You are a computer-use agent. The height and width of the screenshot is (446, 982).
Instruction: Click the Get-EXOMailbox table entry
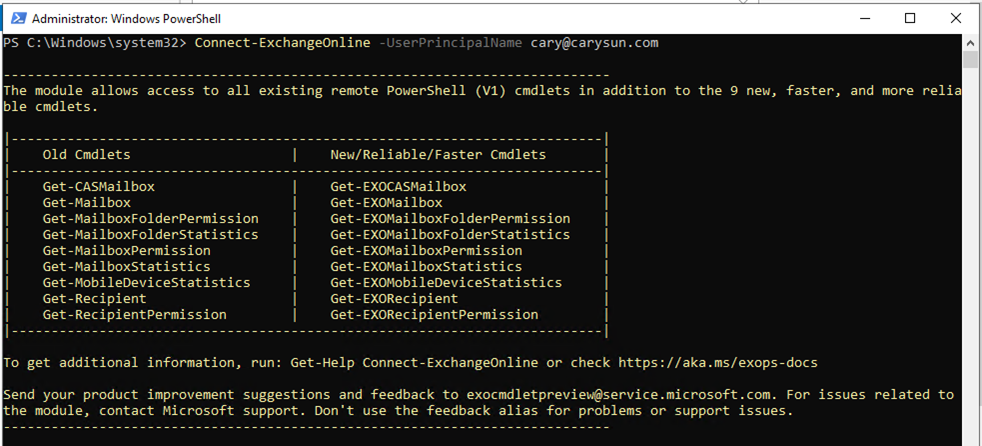pyautogui.click(x=386, y=203)
